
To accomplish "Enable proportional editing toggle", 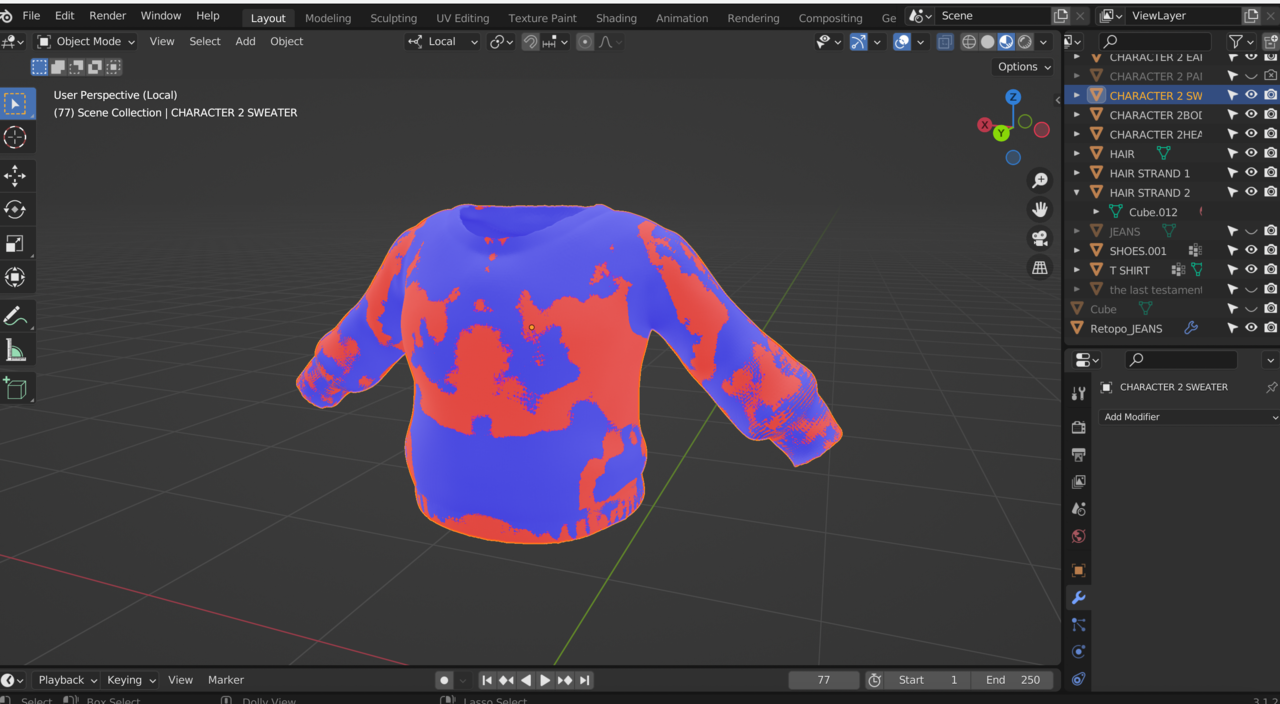I will pos(585,42).
